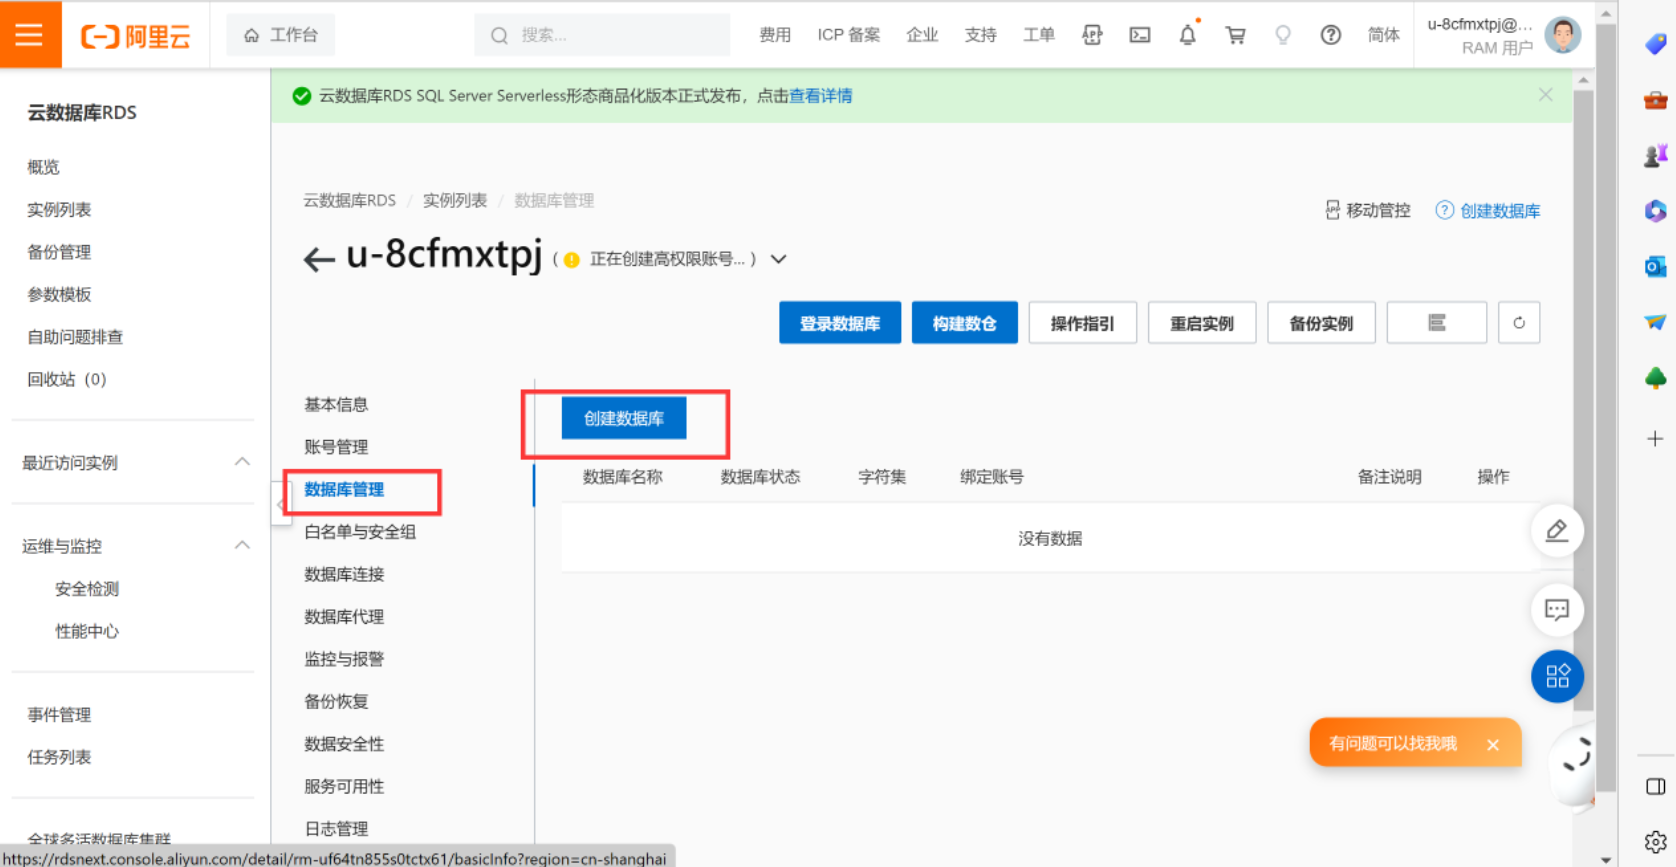Screen dimensions: 1676x867
Task: Open browser sidebar settings gear
Action: tap(1655, 842)
